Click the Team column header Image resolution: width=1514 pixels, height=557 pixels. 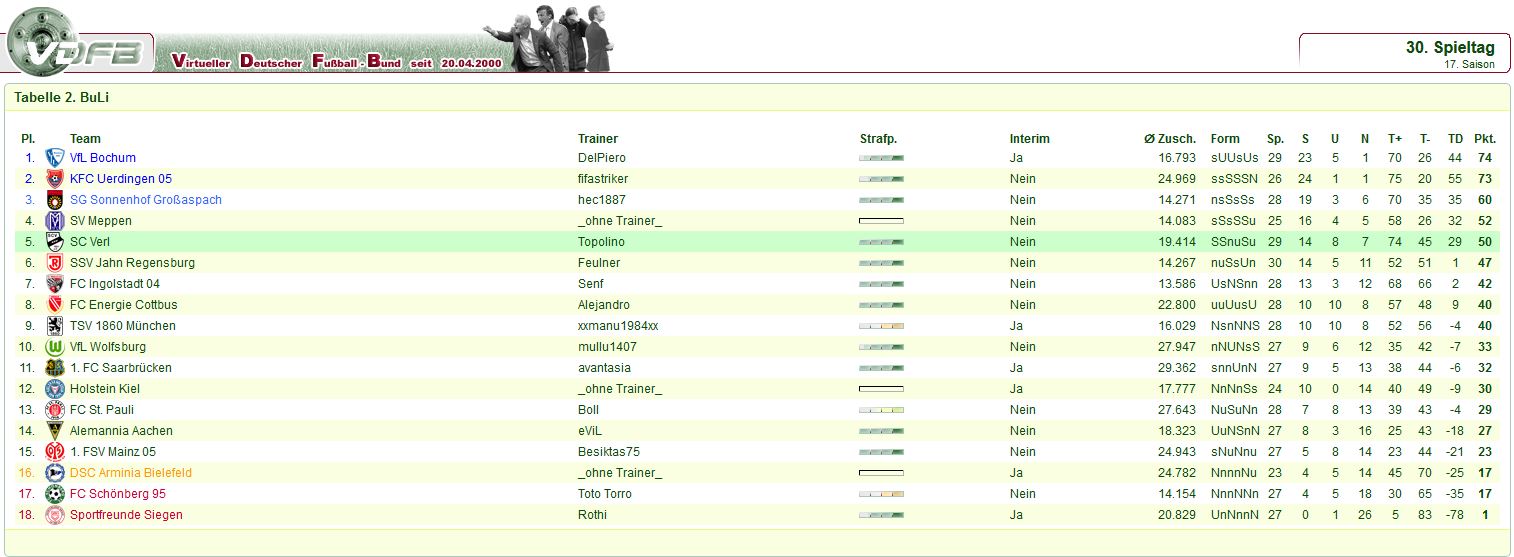(x=85, y=139)
